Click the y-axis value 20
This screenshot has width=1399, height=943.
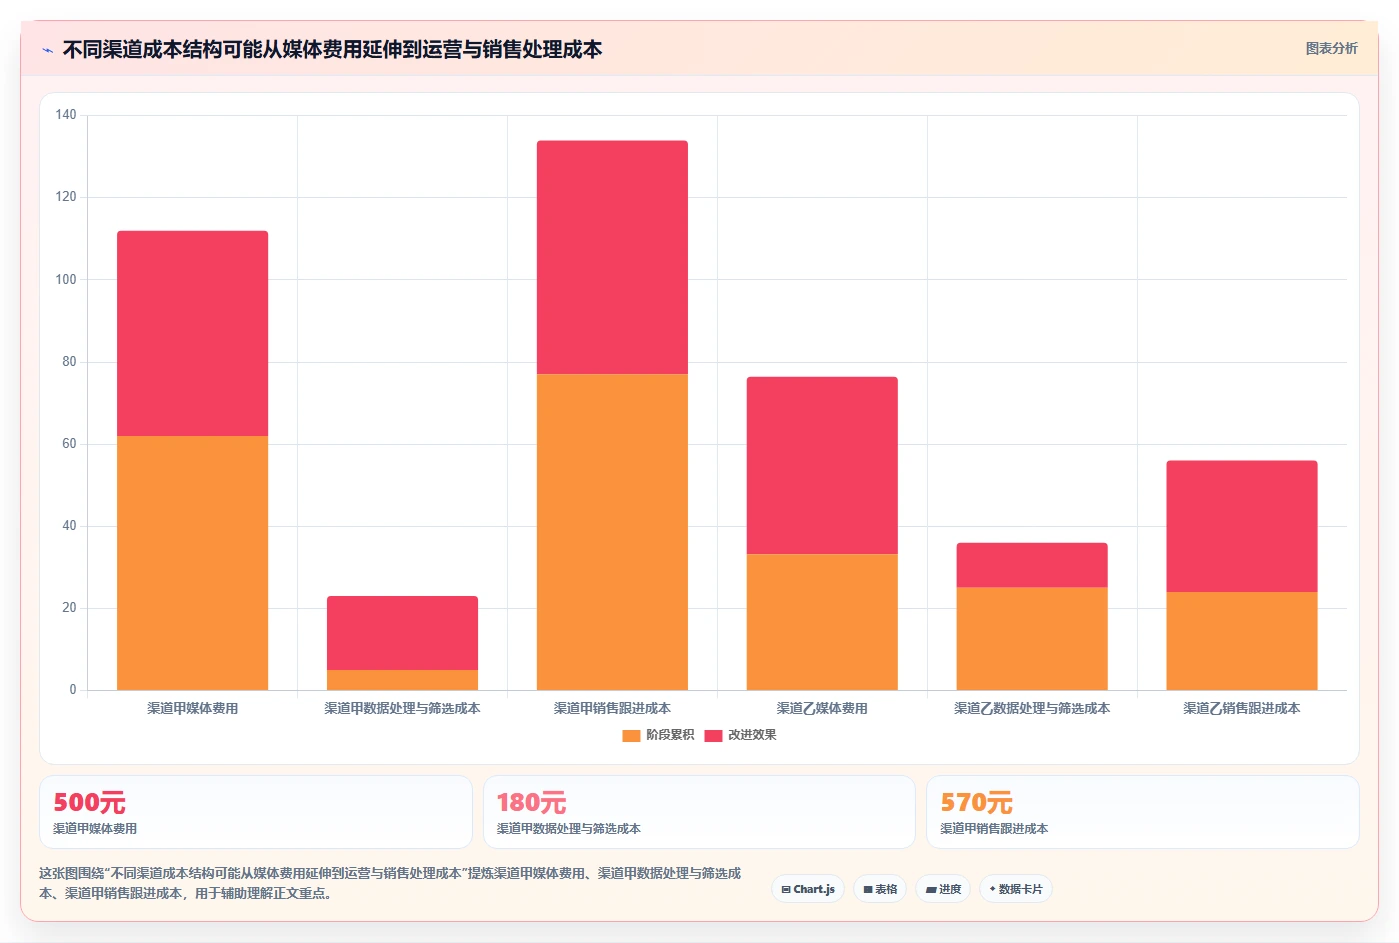69,607
